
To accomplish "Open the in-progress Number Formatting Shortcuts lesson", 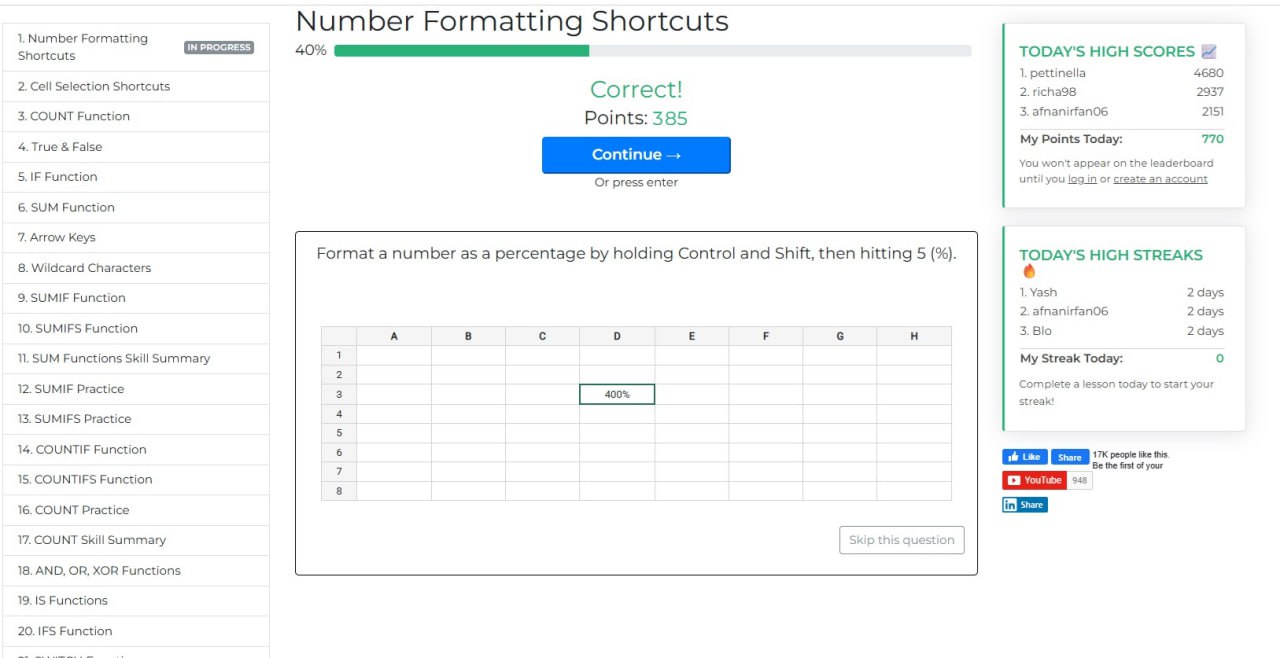I will [83, 47].
